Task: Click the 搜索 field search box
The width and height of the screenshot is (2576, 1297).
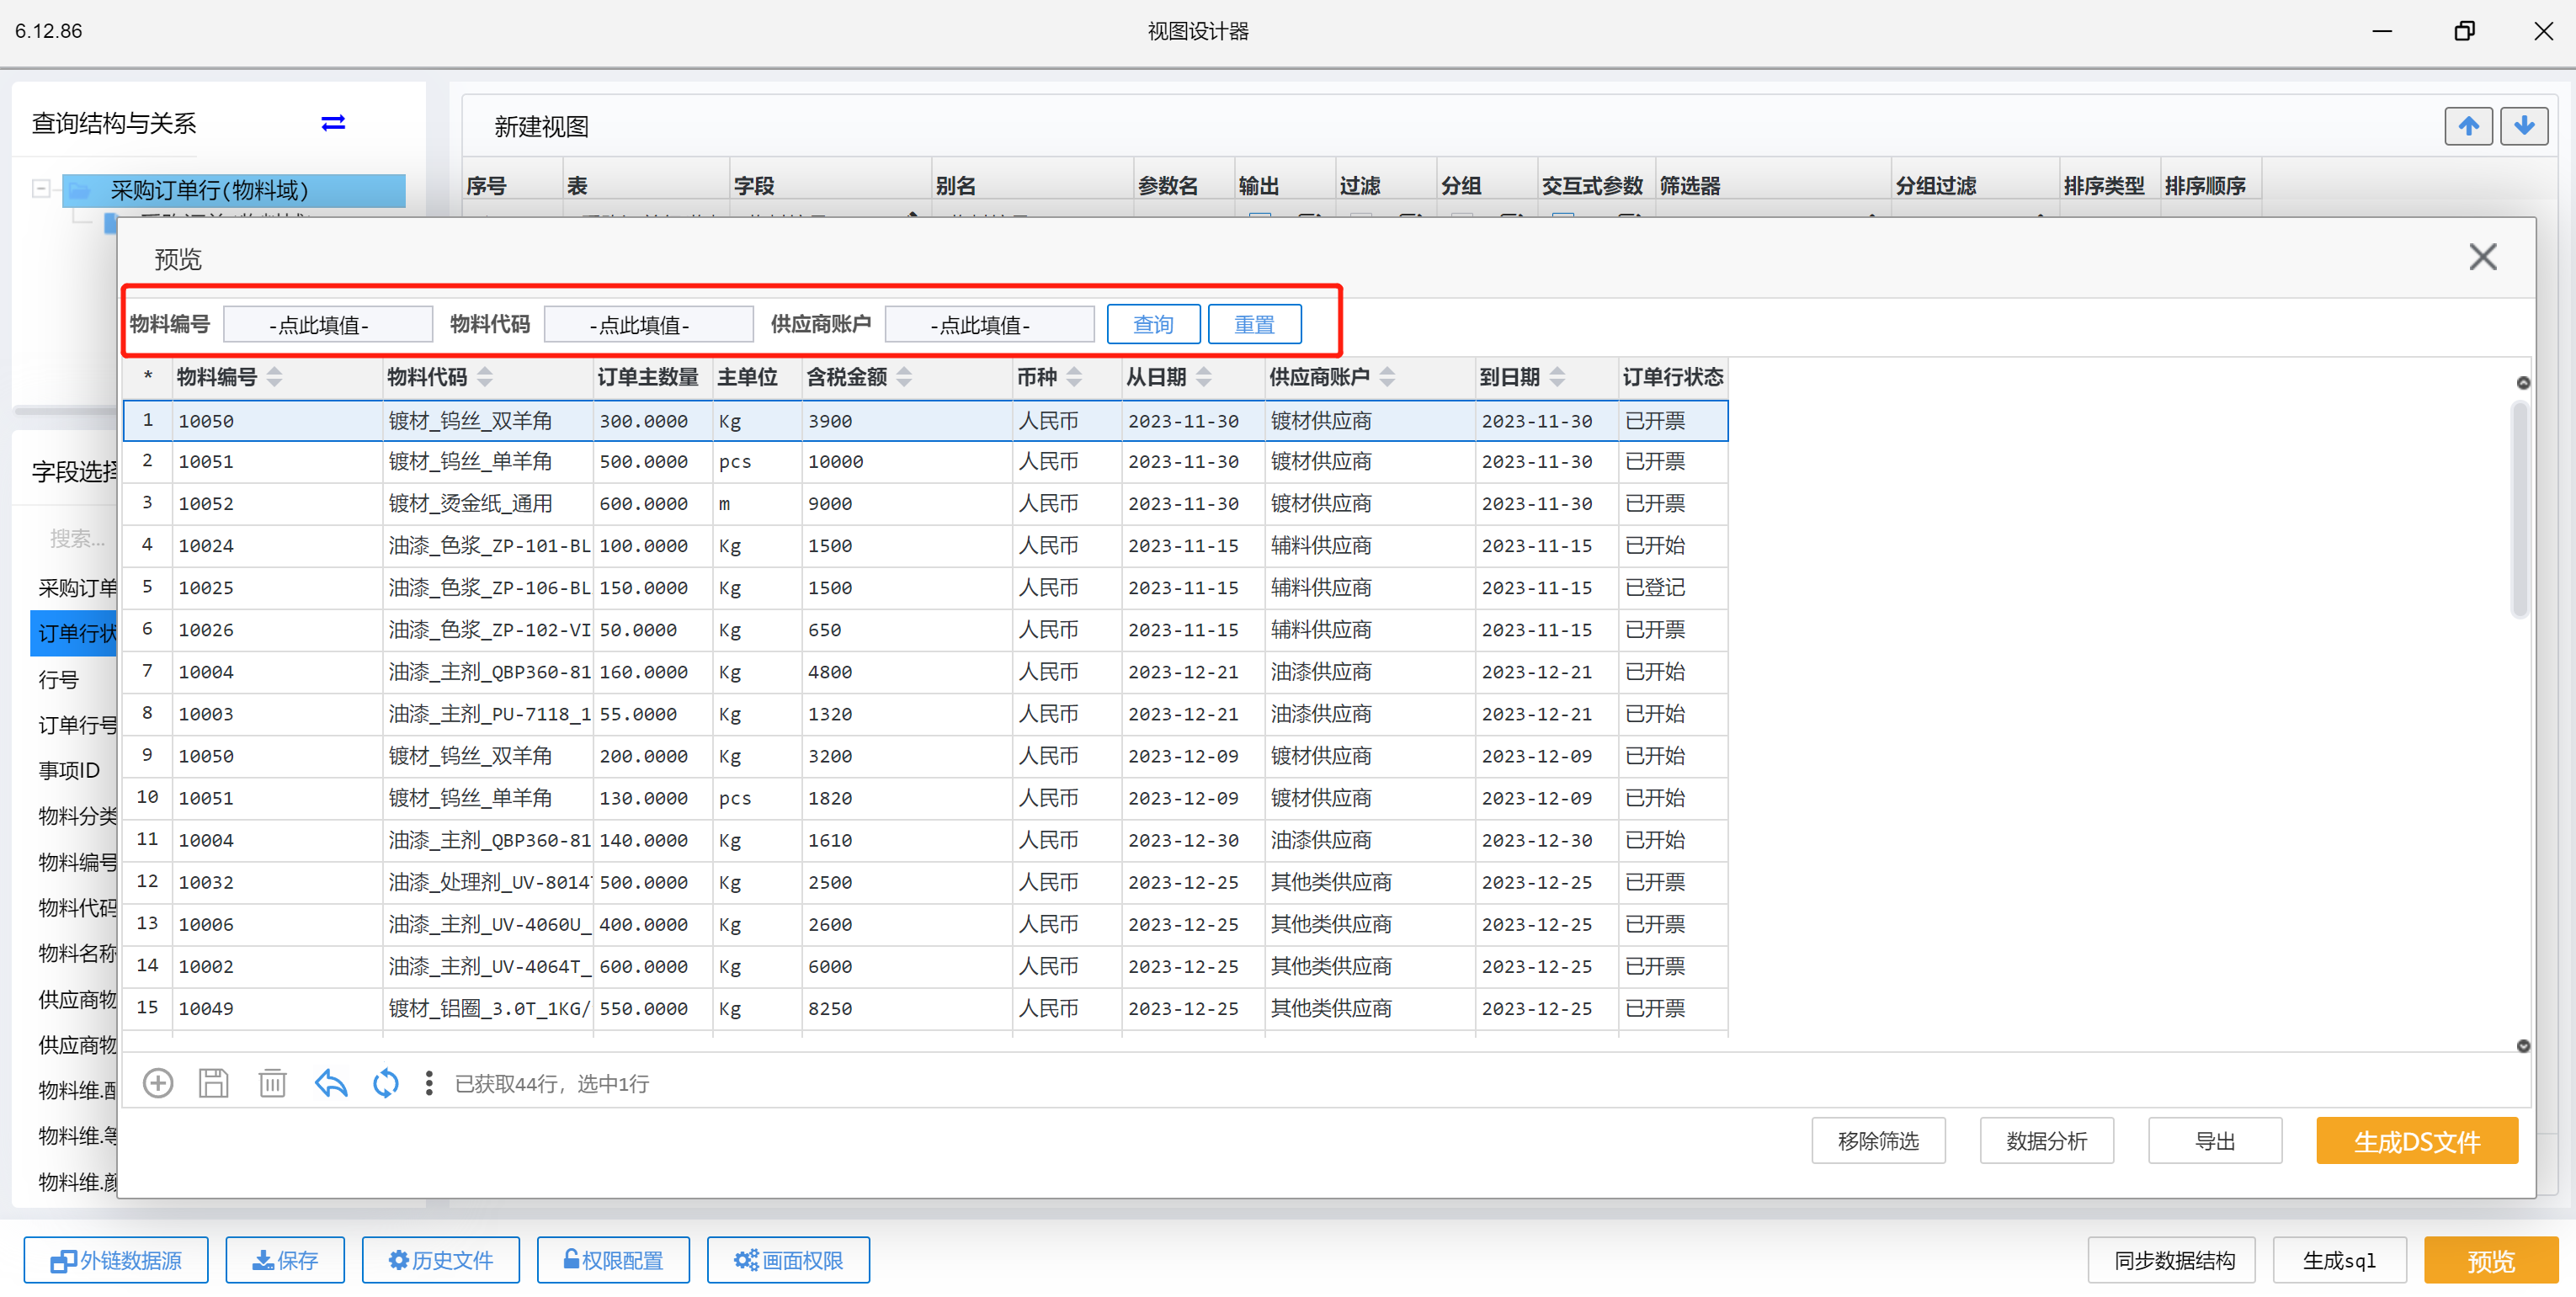Action: [77, 538]
